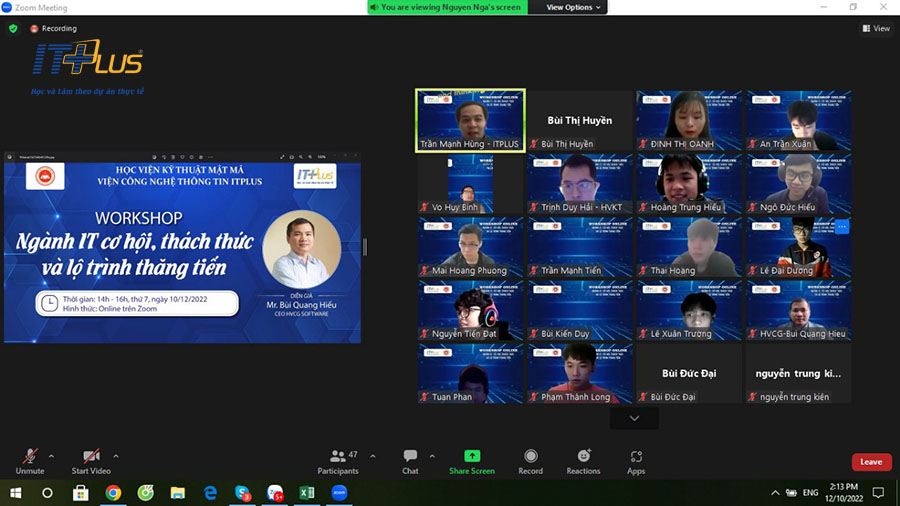The image size is (900, 506).
Task: Open the Chat panel
Action: point(410,458)
